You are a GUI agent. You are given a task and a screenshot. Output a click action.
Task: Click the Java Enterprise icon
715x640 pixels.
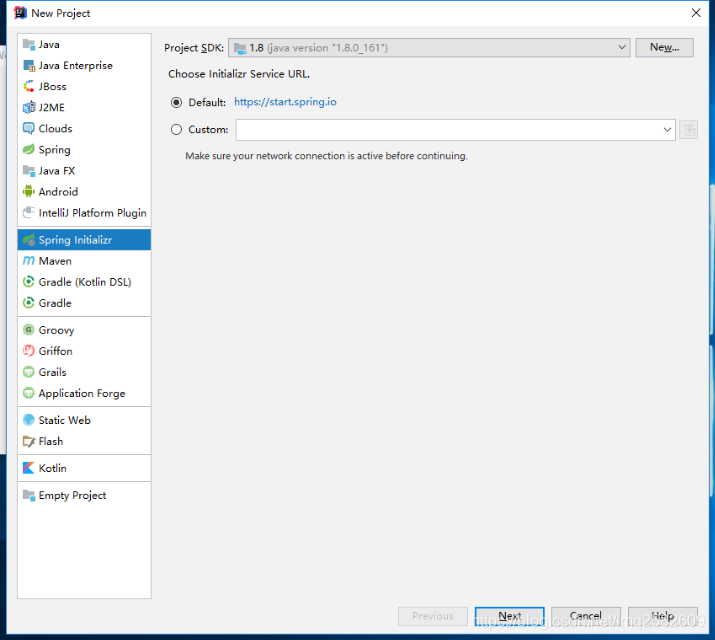(29, 66)
